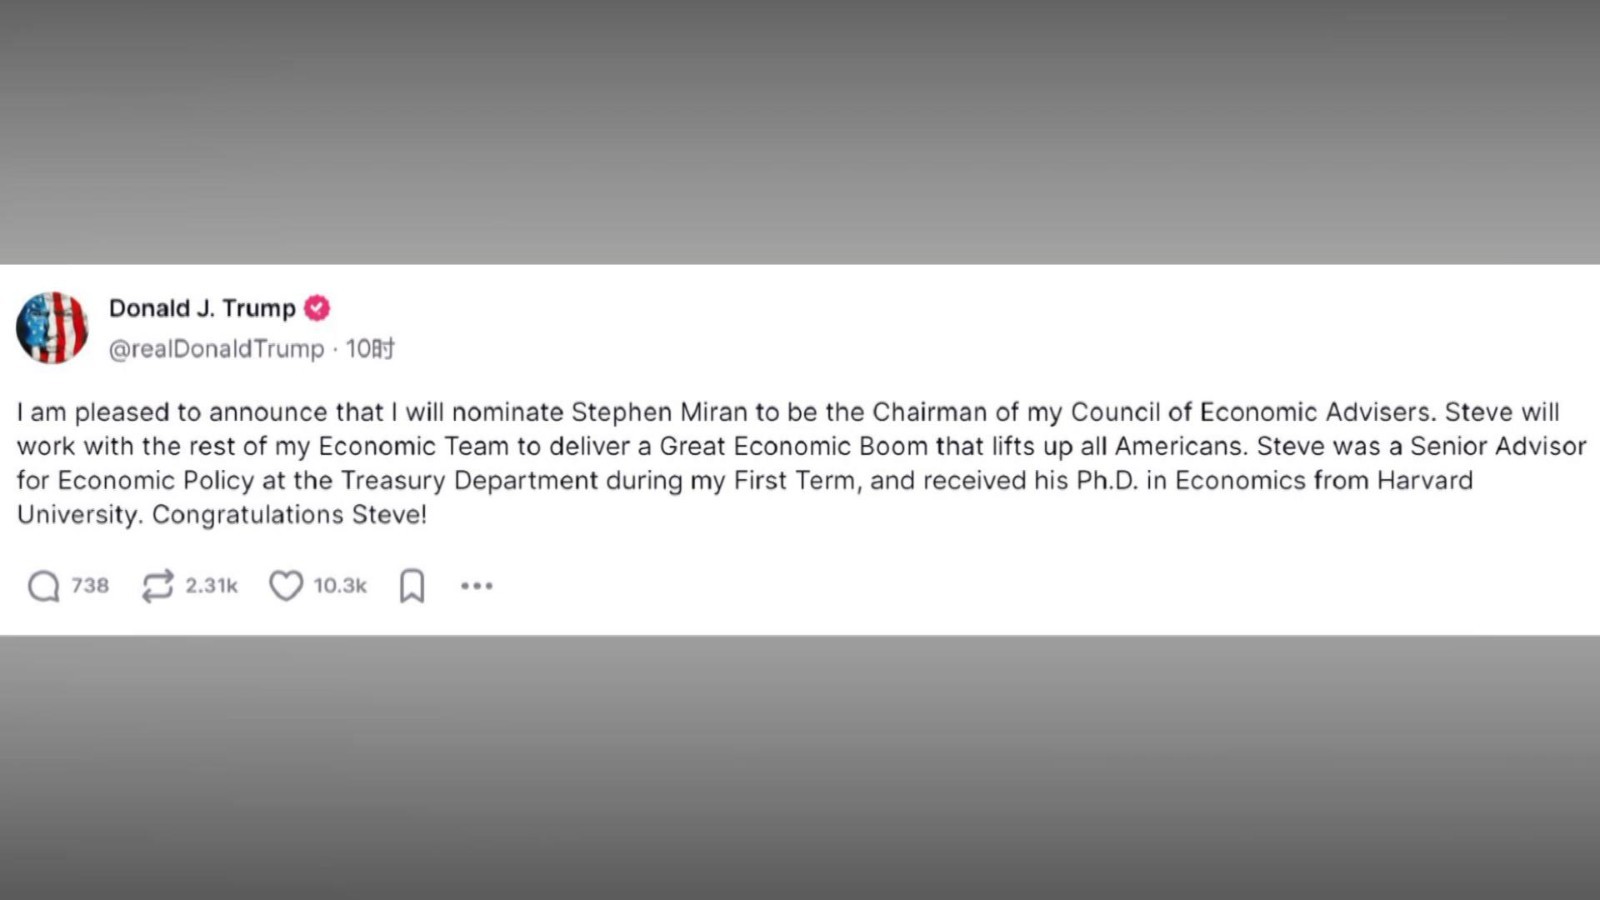Open the Donald J. Trump display name
The image size is (1600, 900).
(x=202, y=308)
